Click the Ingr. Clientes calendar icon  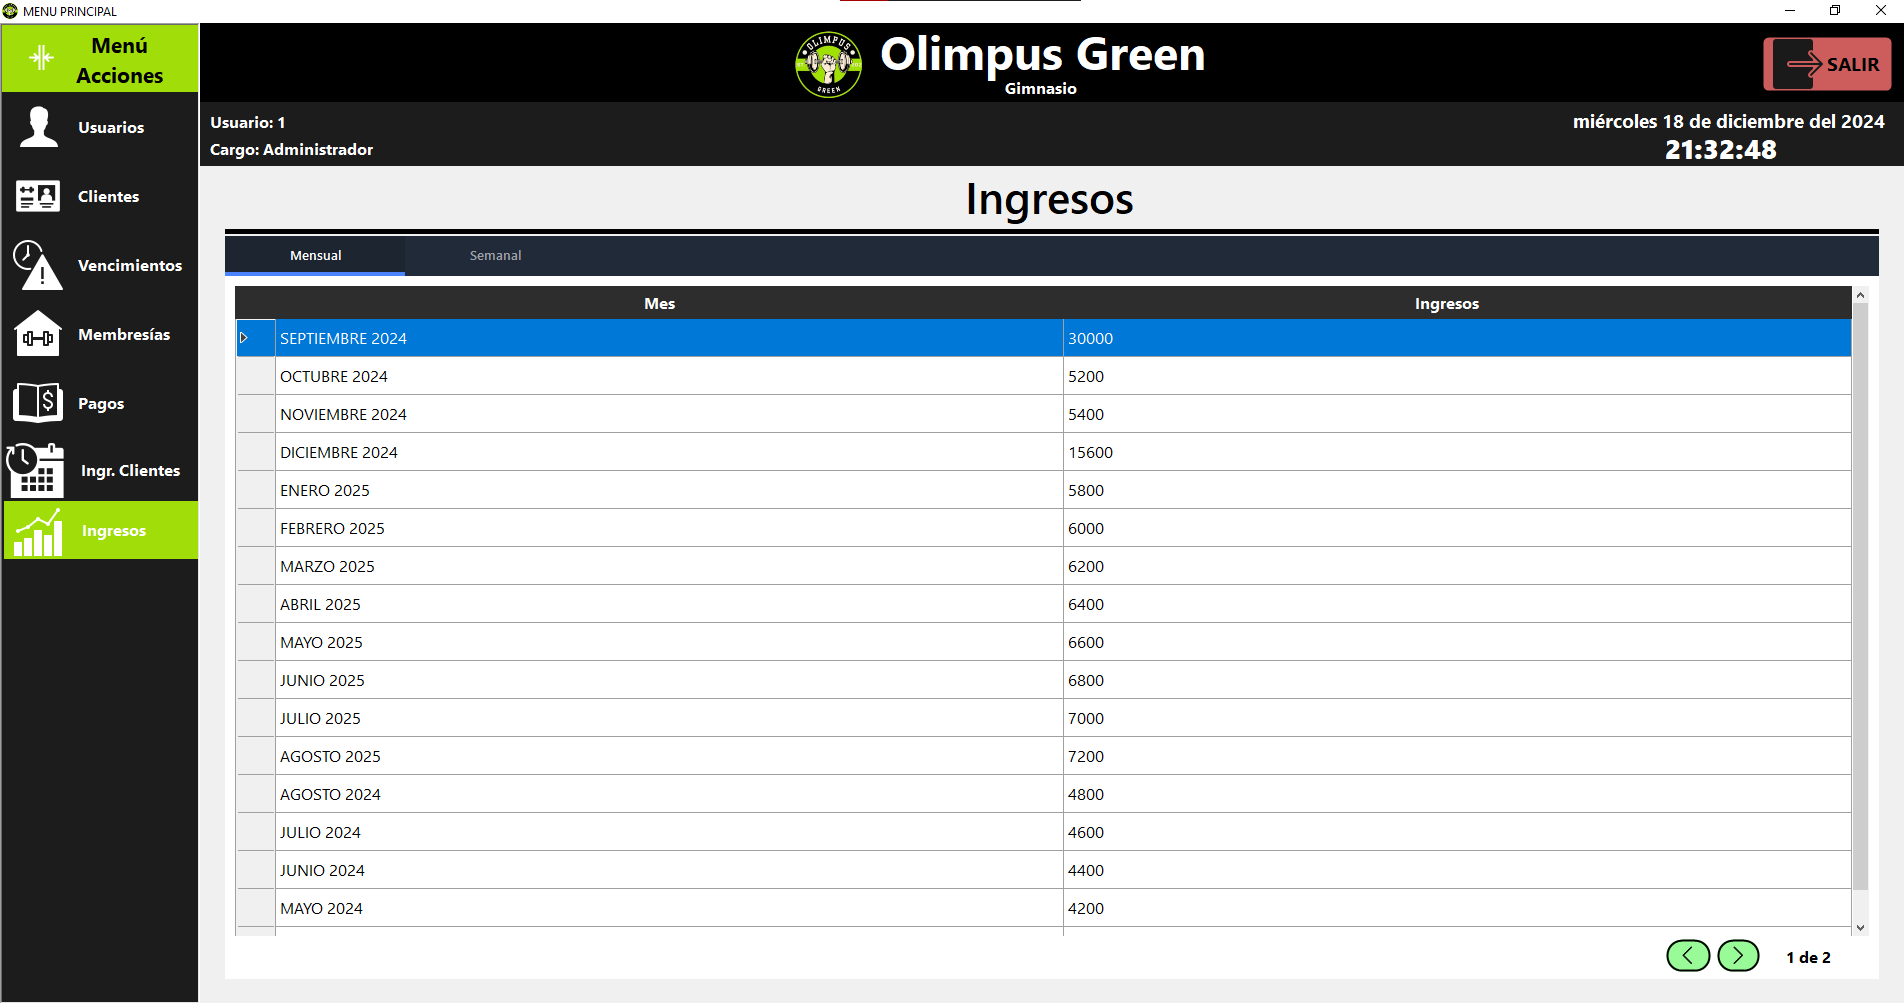click(36, 470)
